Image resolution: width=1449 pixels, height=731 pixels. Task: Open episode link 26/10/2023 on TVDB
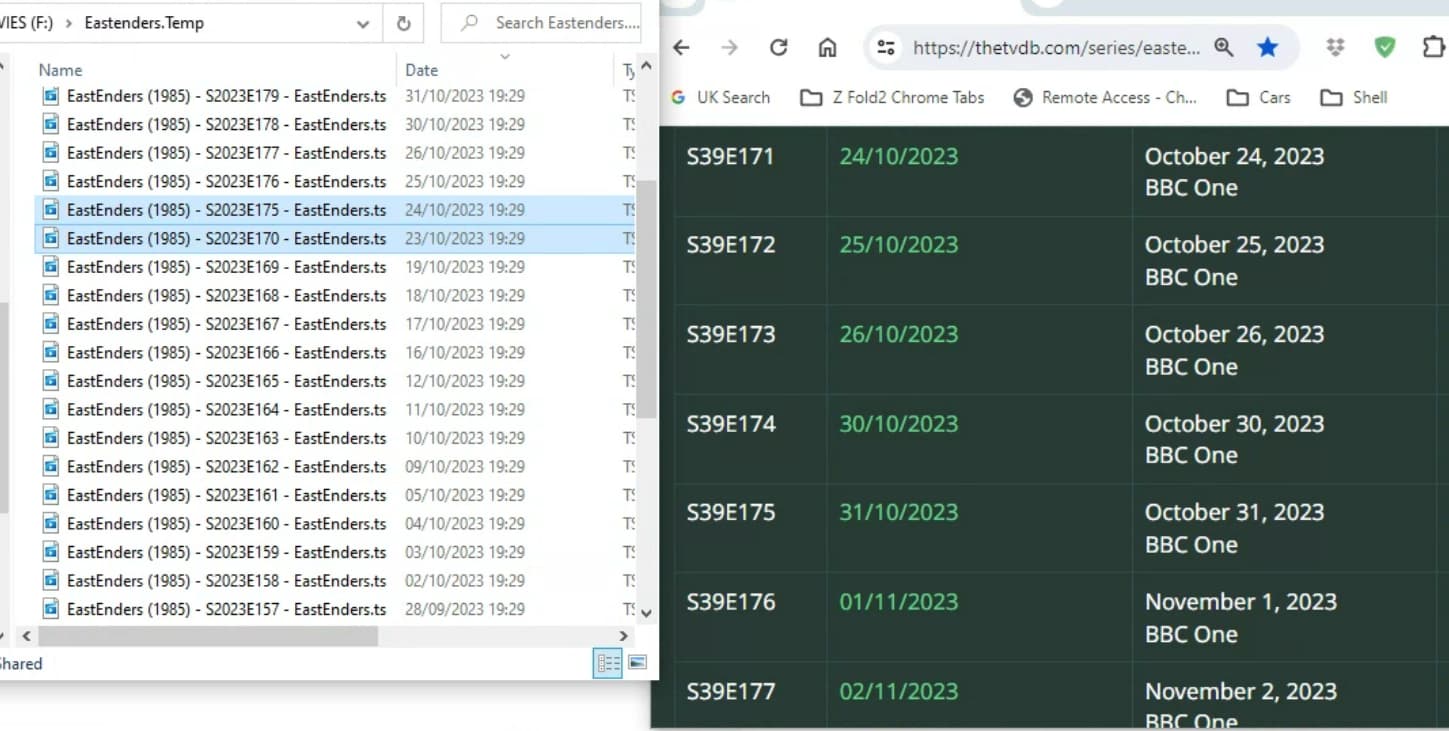(898, 334)
